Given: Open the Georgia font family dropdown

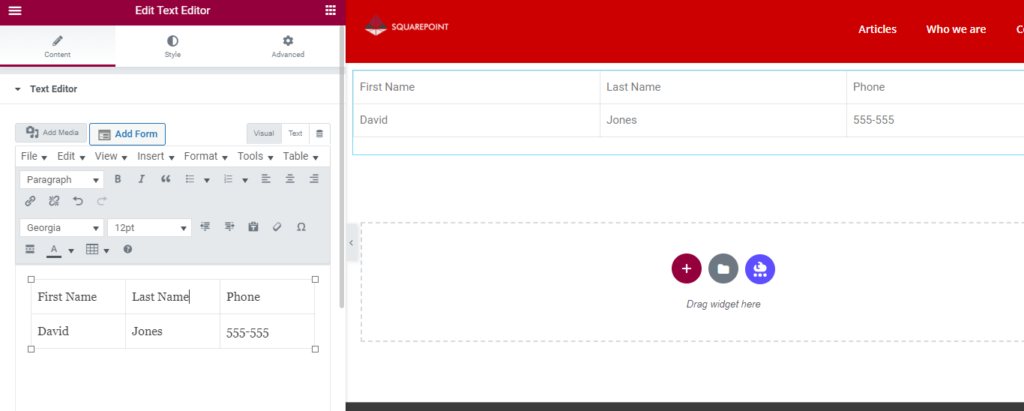Looking at the screenshot, I should click(61, 228).
